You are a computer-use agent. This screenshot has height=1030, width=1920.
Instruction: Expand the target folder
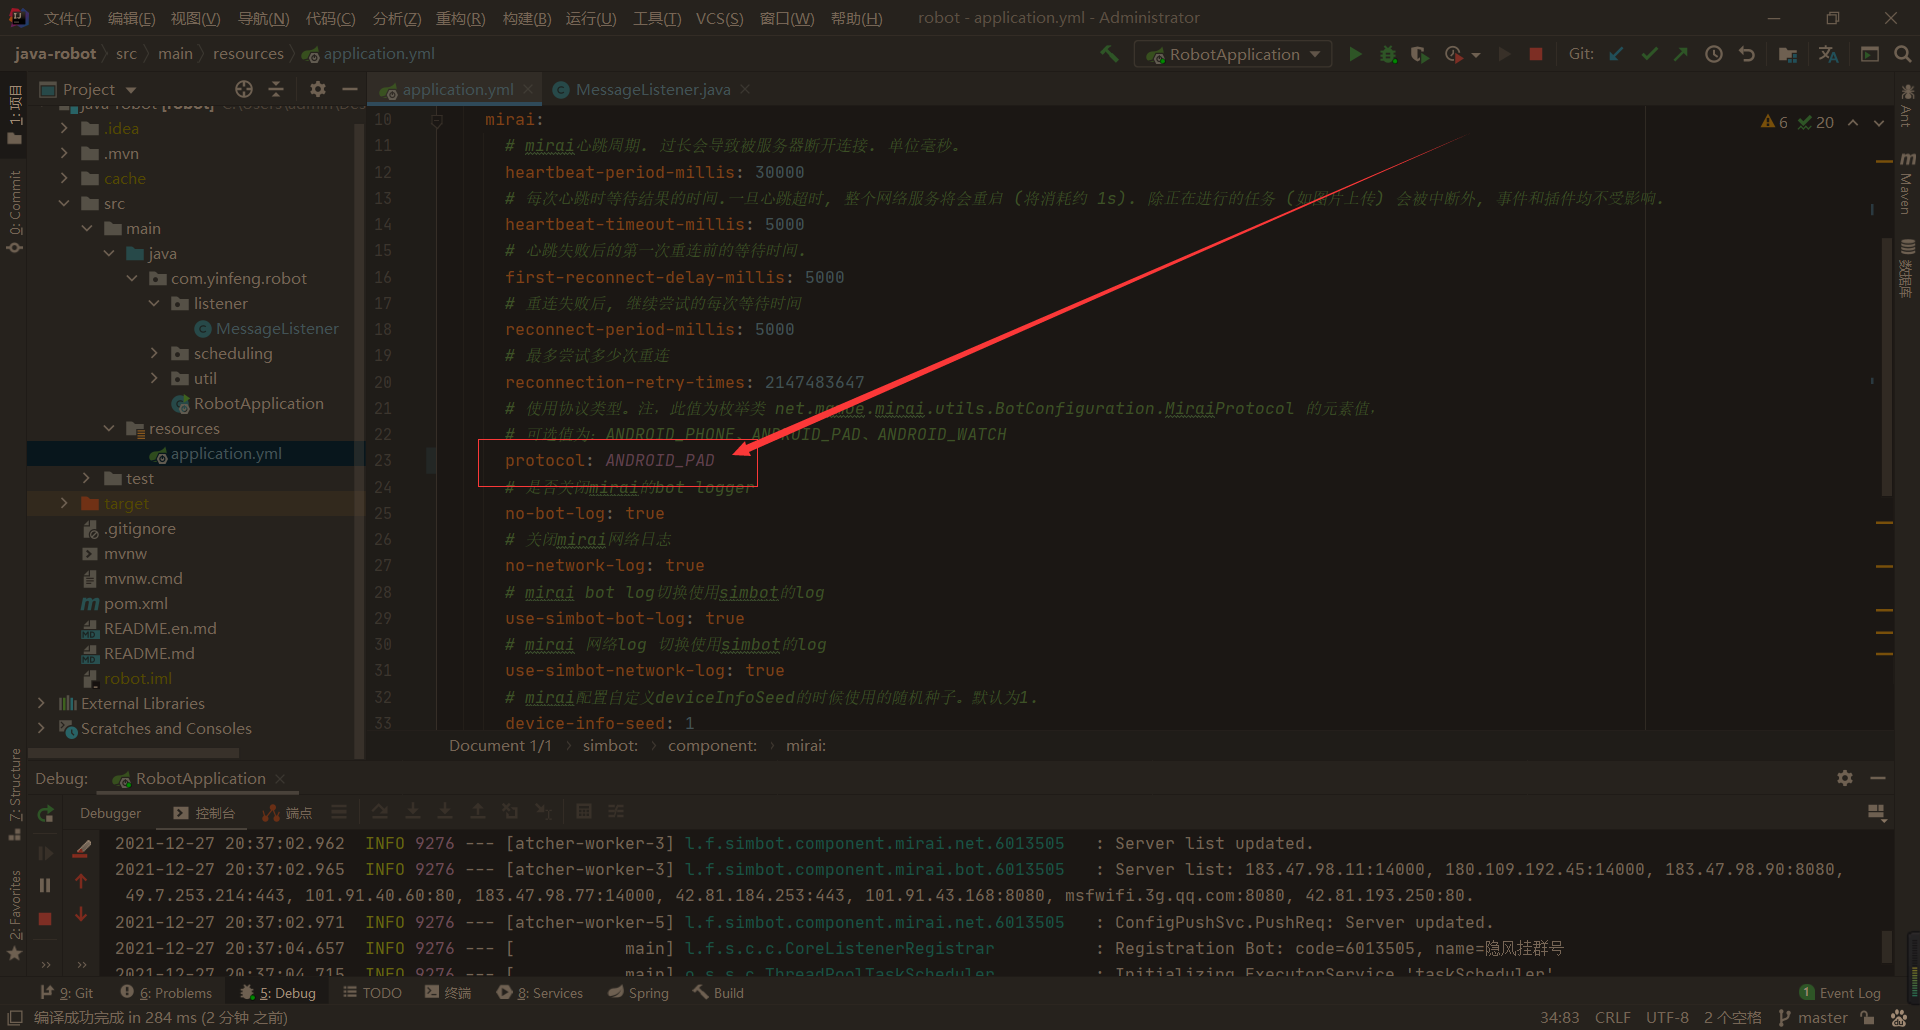point(64,503)
